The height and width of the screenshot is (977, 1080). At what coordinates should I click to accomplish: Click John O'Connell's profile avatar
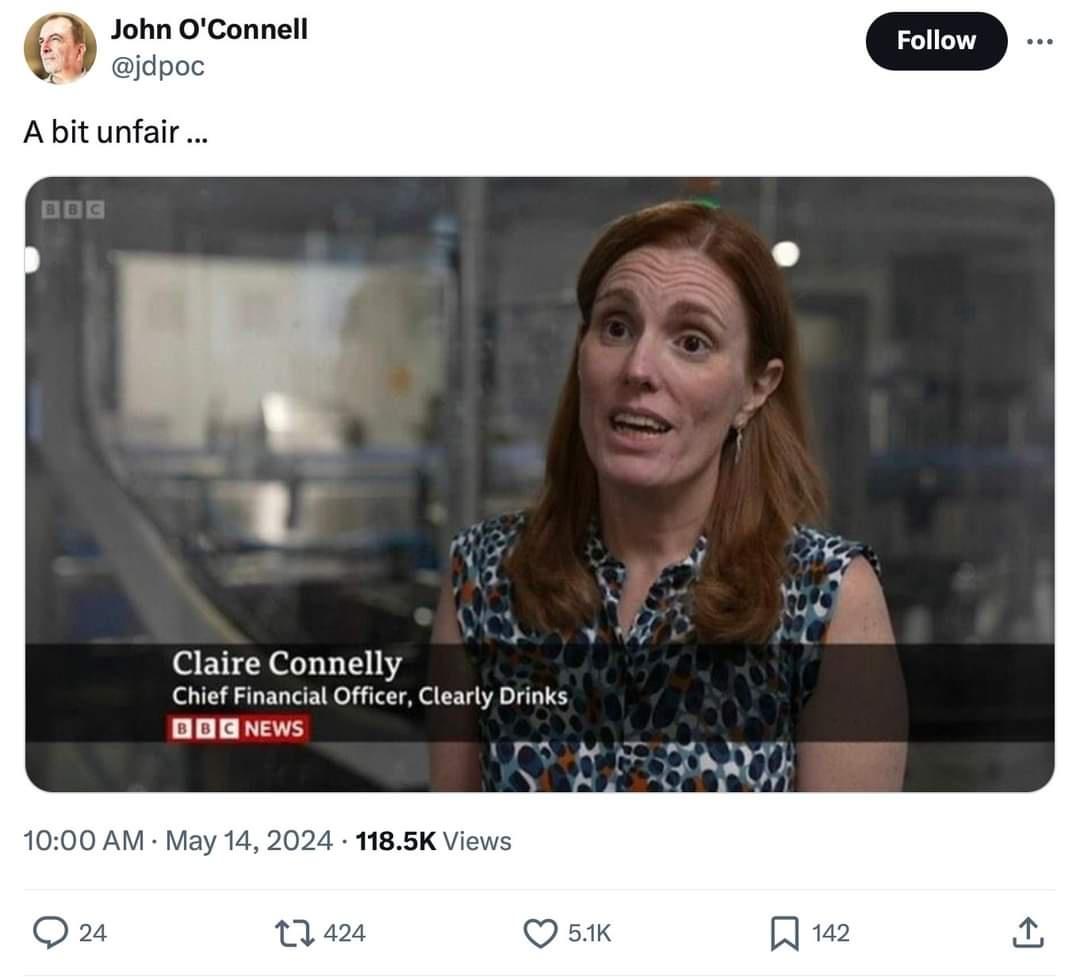point(60,48)
